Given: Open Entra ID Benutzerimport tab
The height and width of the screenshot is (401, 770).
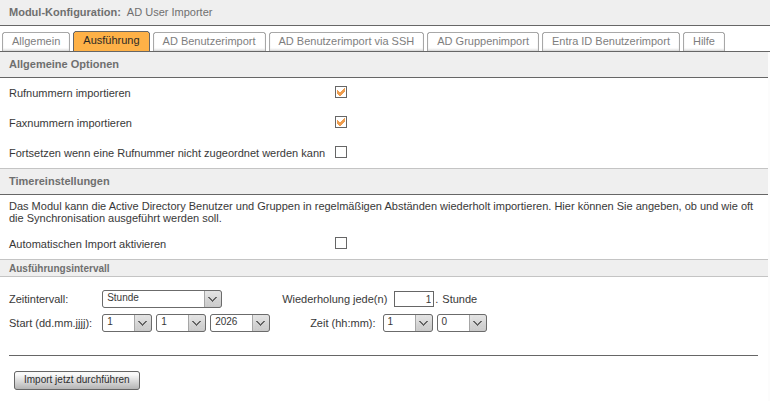Looking at the screenshot, I should (610, 42).
